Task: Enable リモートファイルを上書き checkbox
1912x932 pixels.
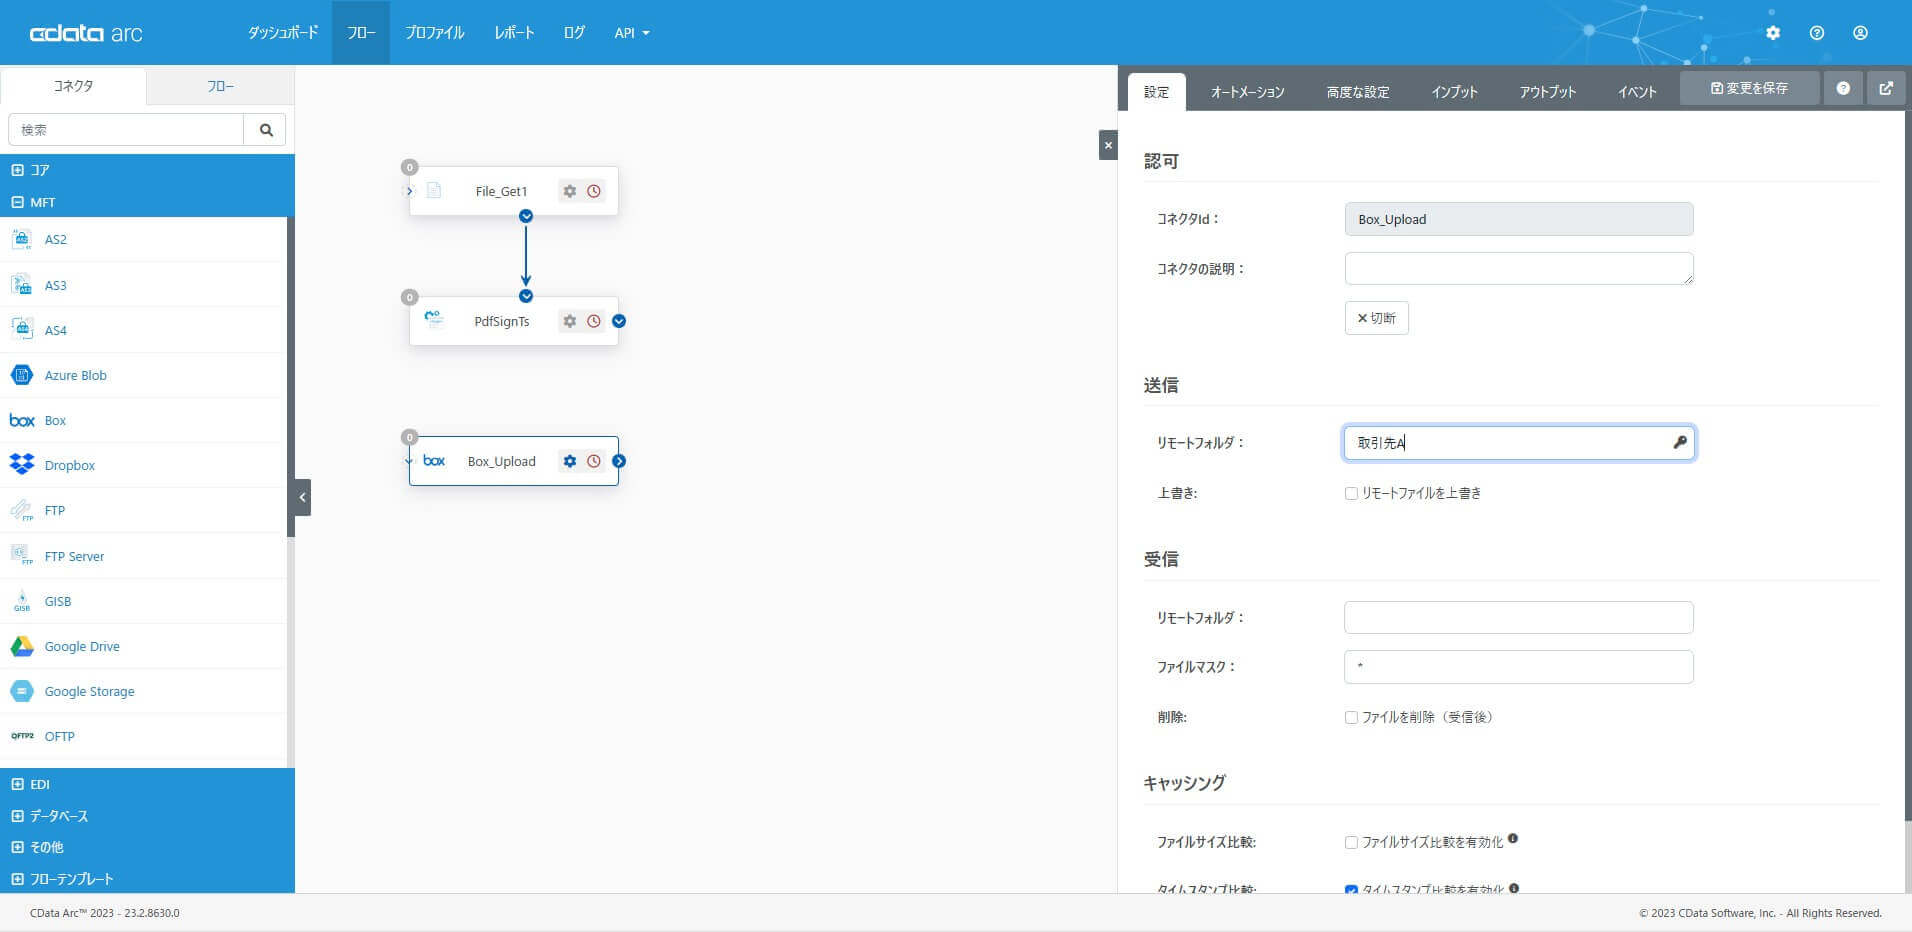Action: (1351, 493)
